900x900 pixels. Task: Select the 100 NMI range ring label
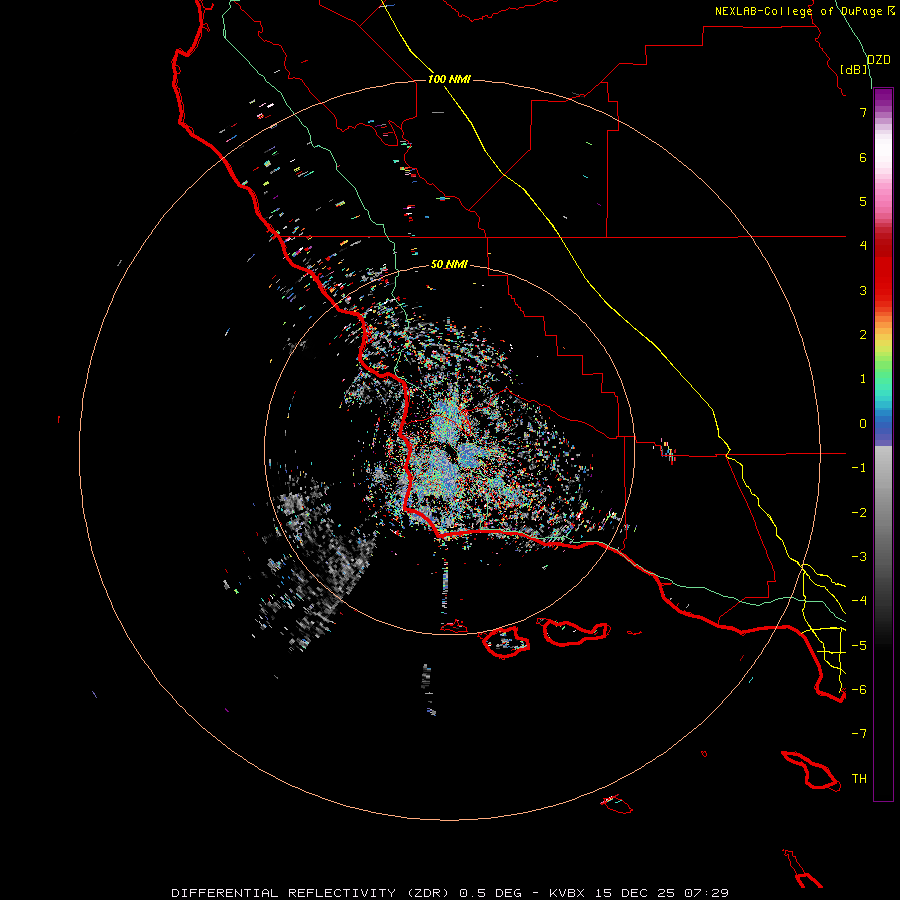coord(449,79)
